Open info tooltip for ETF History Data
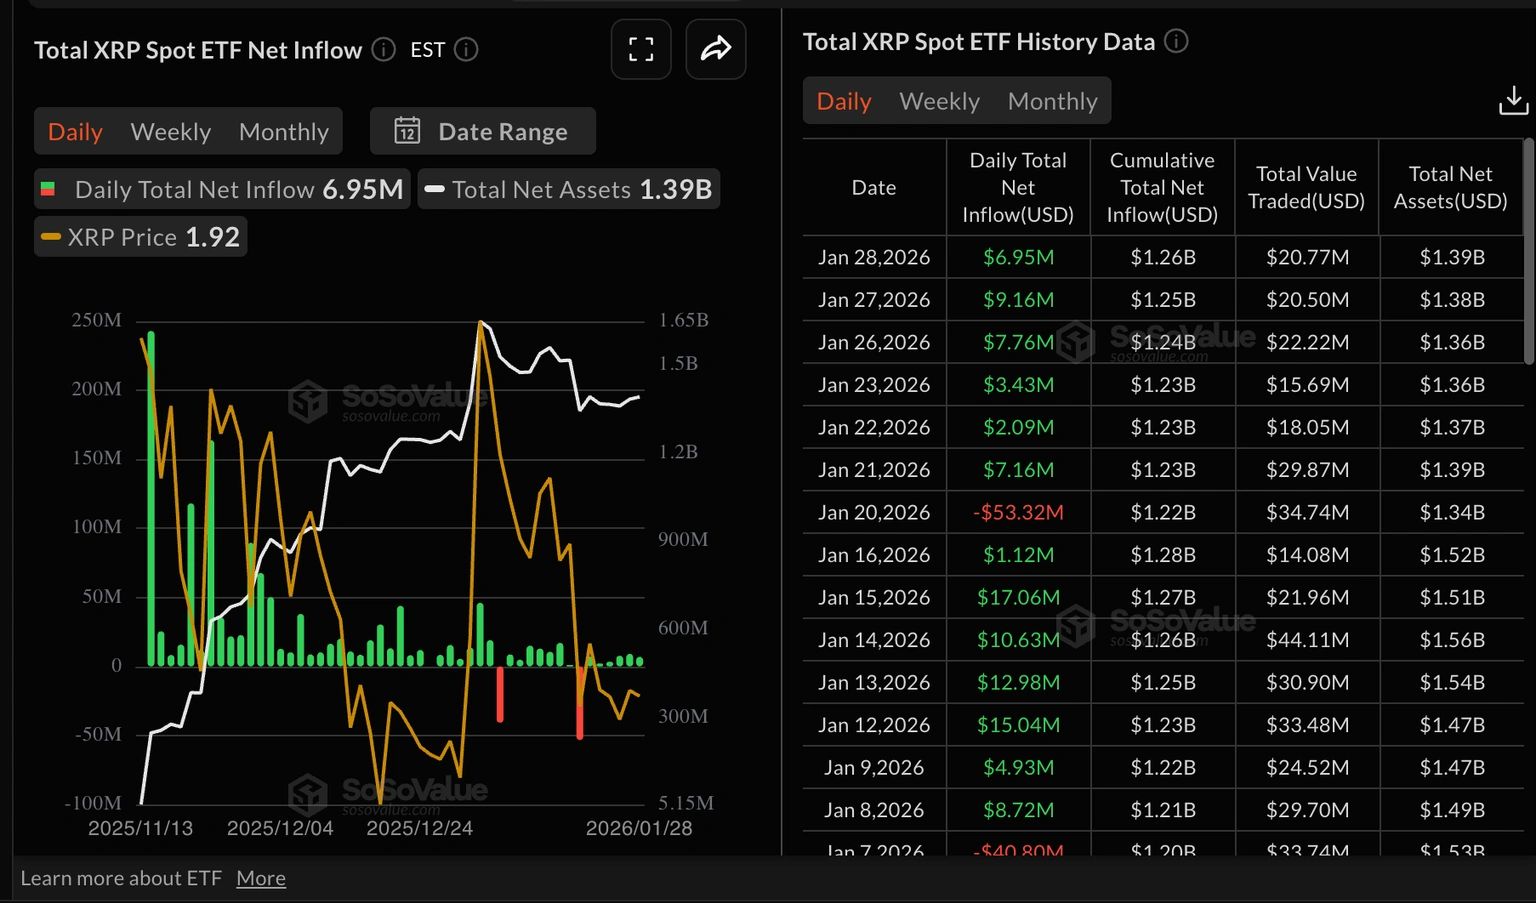 1176,41
